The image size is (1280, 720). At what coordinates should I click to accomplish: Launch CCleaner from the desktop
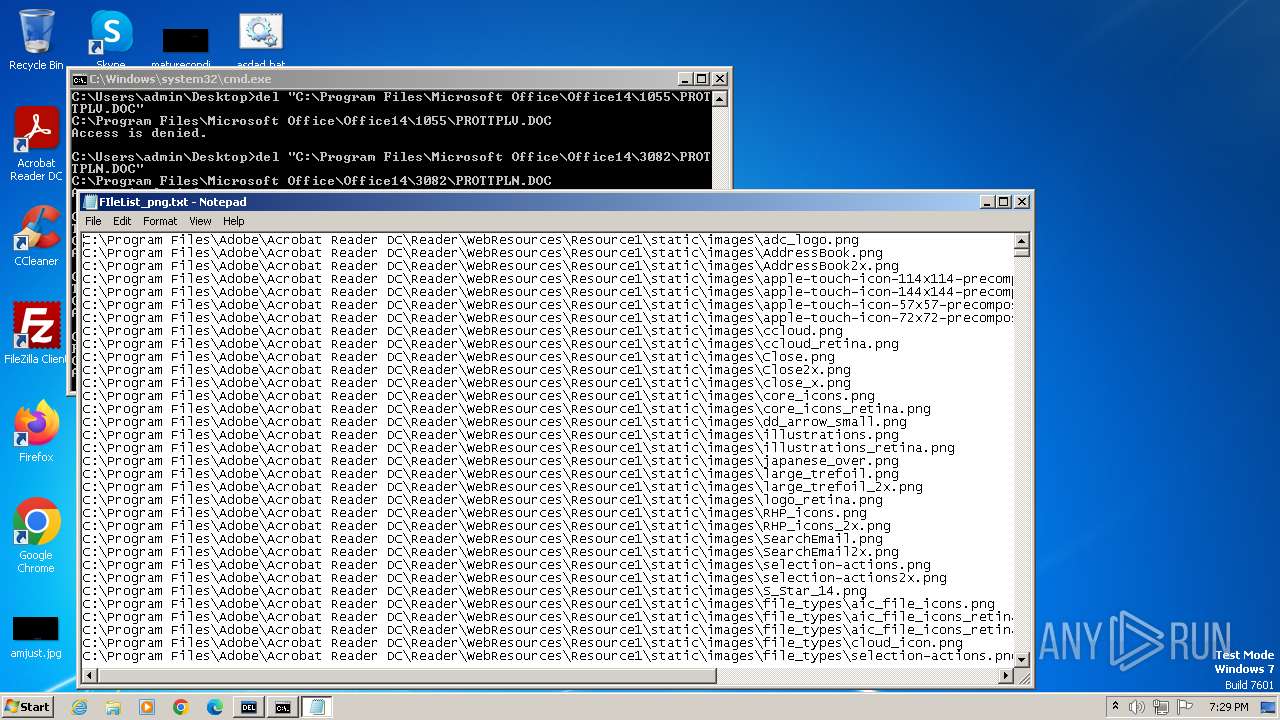[36, 236]
